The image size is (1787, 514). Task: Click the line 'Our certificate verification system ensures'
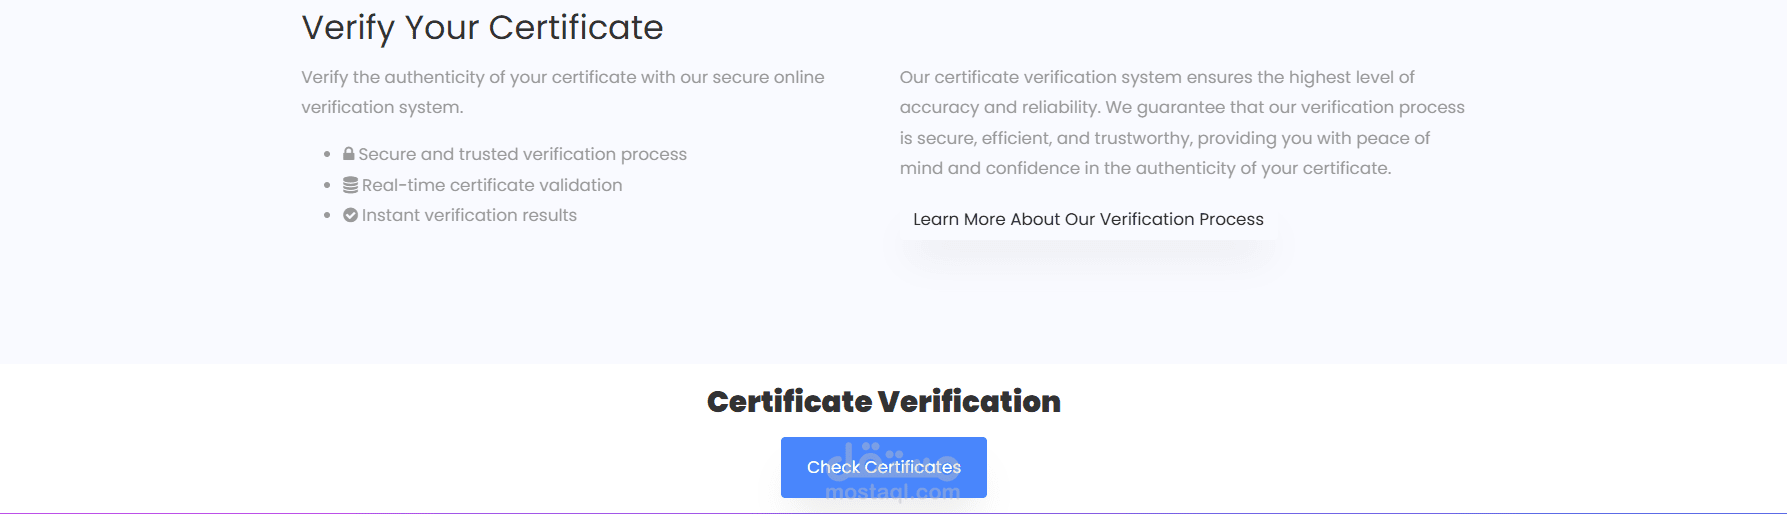coord(1157,77)
